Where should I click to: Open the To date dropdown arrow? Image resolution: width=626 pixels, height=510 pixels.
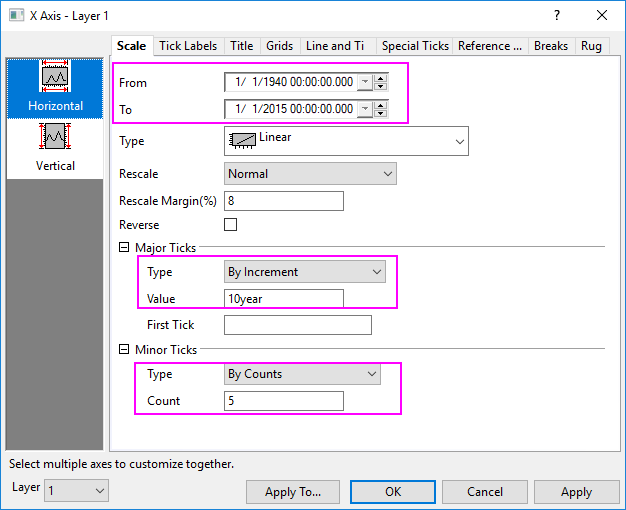pyautogui.click(x=364, y=109)
